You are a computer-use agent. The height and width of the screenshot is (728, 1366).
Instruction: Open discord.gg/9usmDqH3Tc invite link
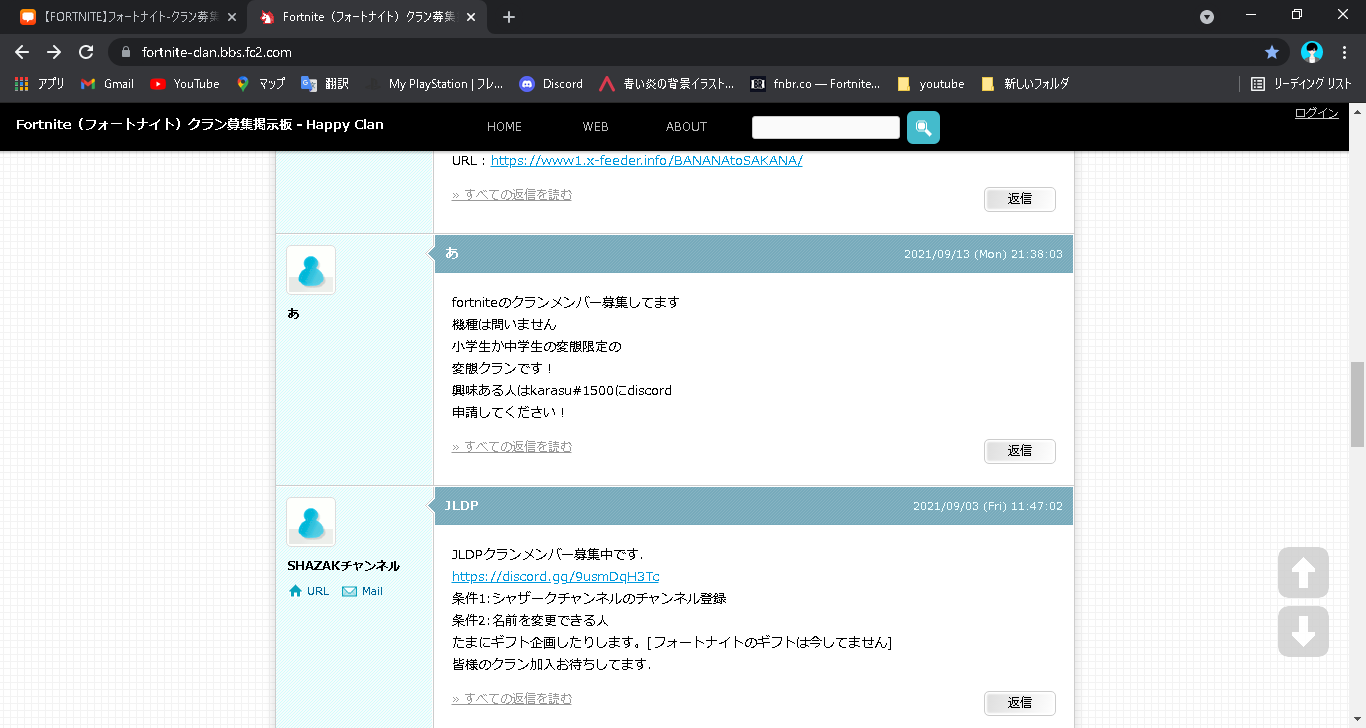(555, 576)
